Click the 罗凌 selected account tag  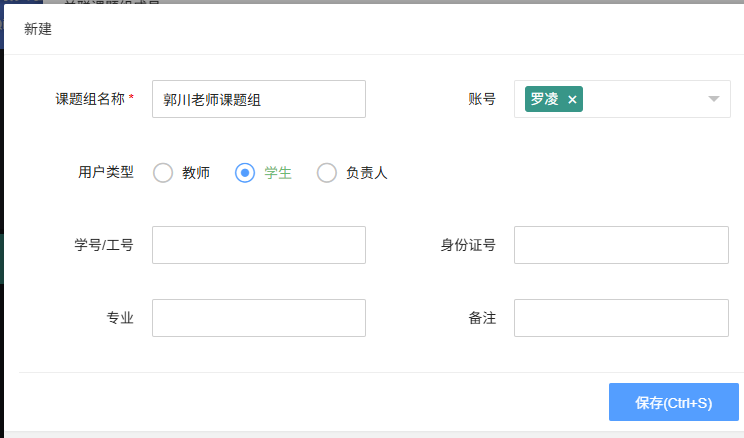(545, 99)
